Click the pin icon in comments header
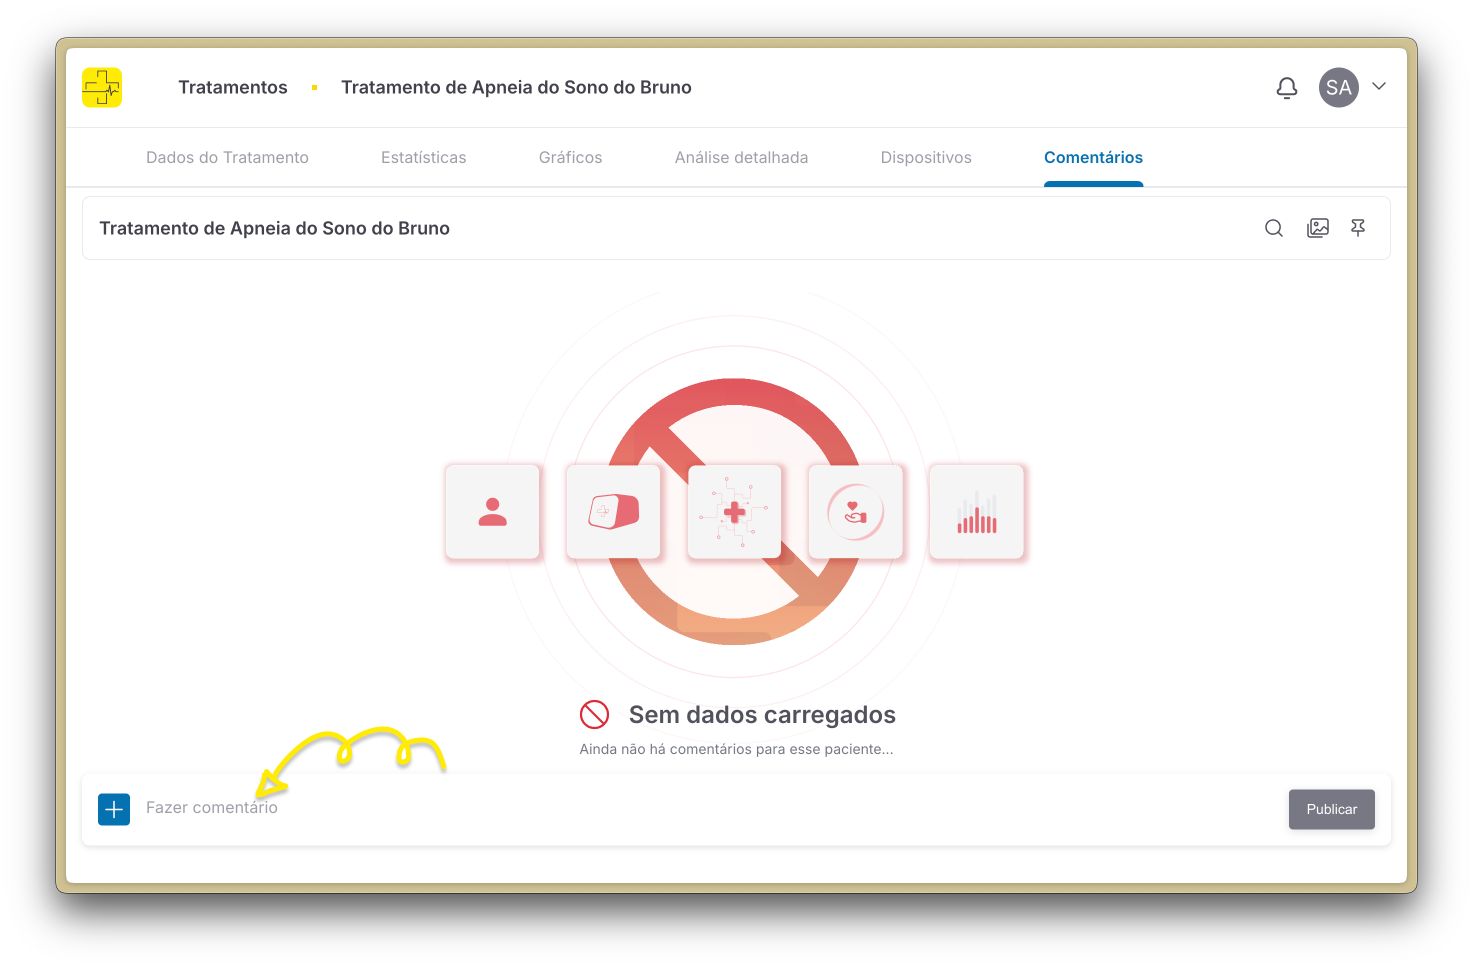 1358,228
